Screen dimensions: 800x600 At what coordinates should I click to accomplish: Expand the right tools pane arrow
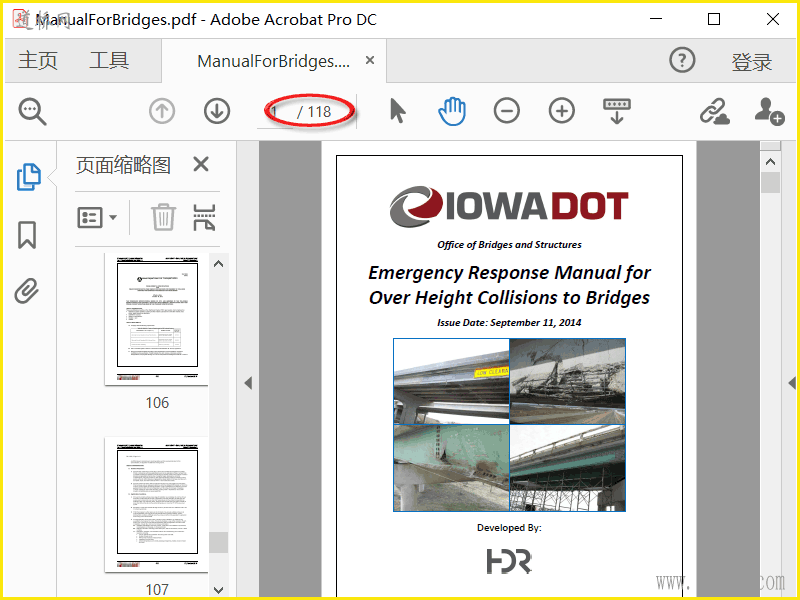pyautogui.click(x=792, y=383)
